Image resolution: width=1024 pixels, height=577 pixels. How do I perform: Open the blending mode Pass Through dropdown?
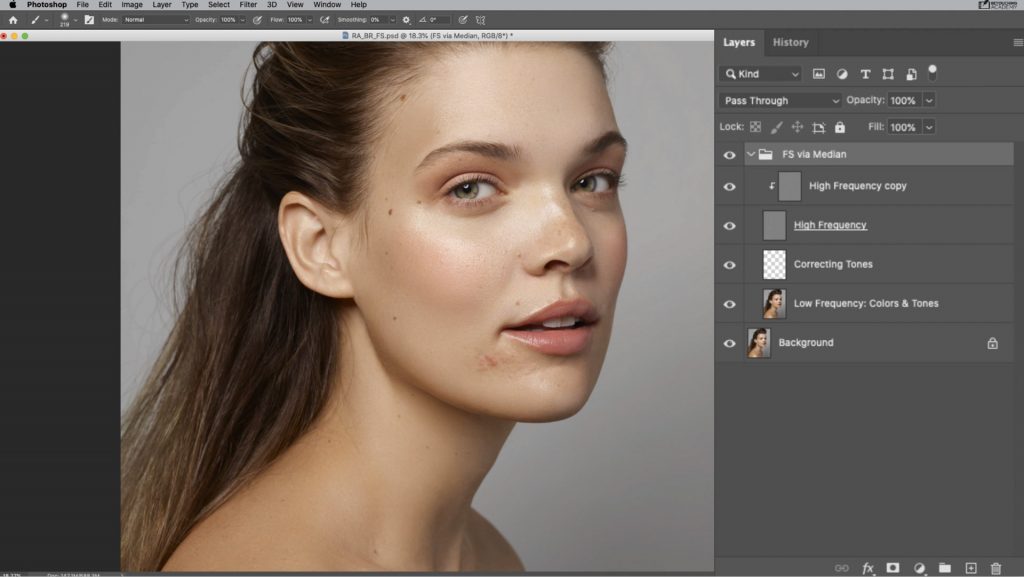tap(780, 100)
